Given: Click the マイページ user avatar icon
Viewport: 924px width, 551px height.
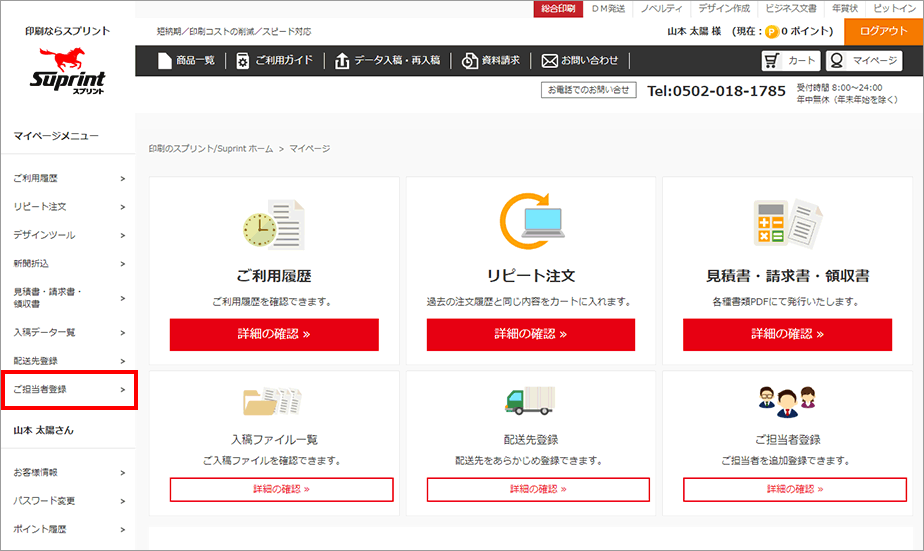Looking at the screenshot, I should pyautogui.click(x=836, y=60).
